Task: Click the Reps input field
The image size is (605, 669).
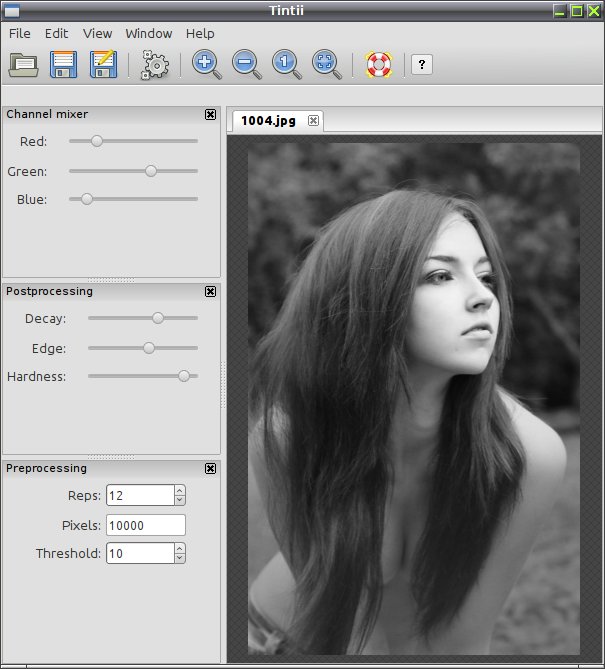Action: pyautogui.click(x=140, y=495)
